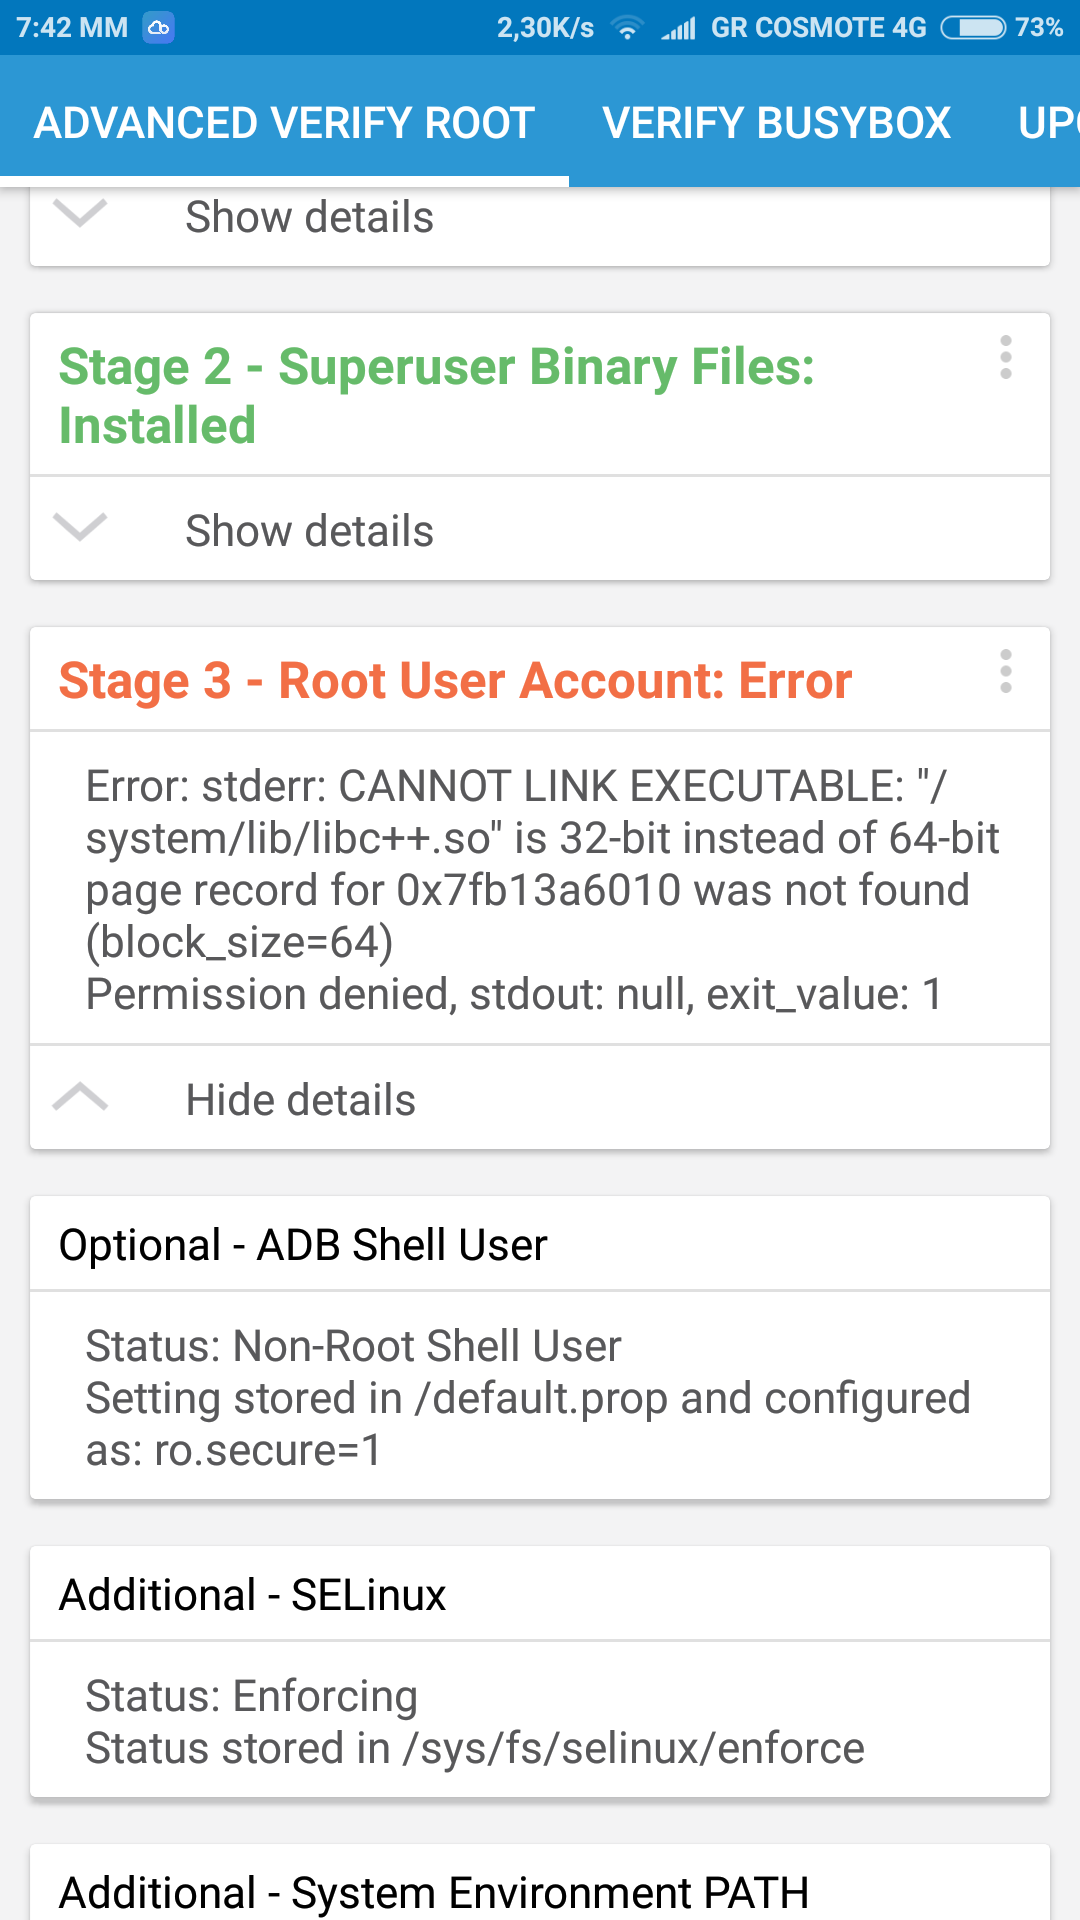1080x1920 pixels.
Task: Tap the cloud icon in status bar
Action: point(159,28)
